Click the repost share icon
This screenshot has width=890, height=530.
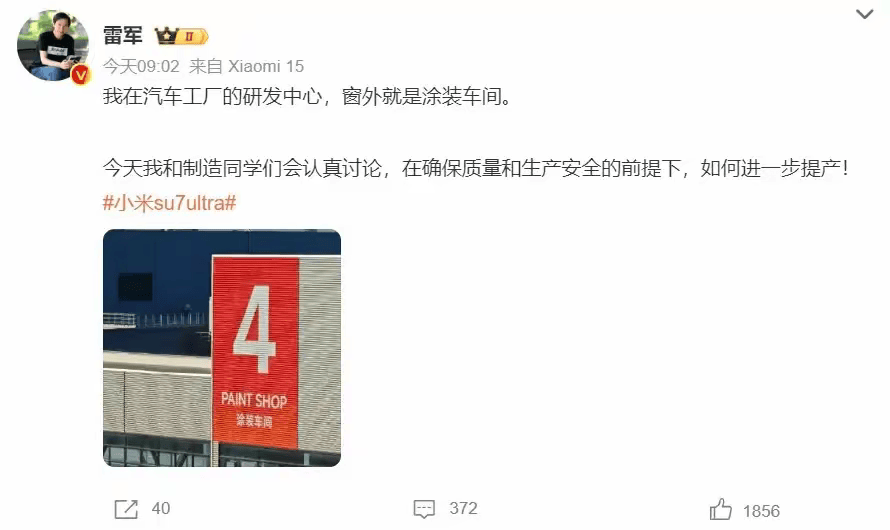tap(126, 509)
